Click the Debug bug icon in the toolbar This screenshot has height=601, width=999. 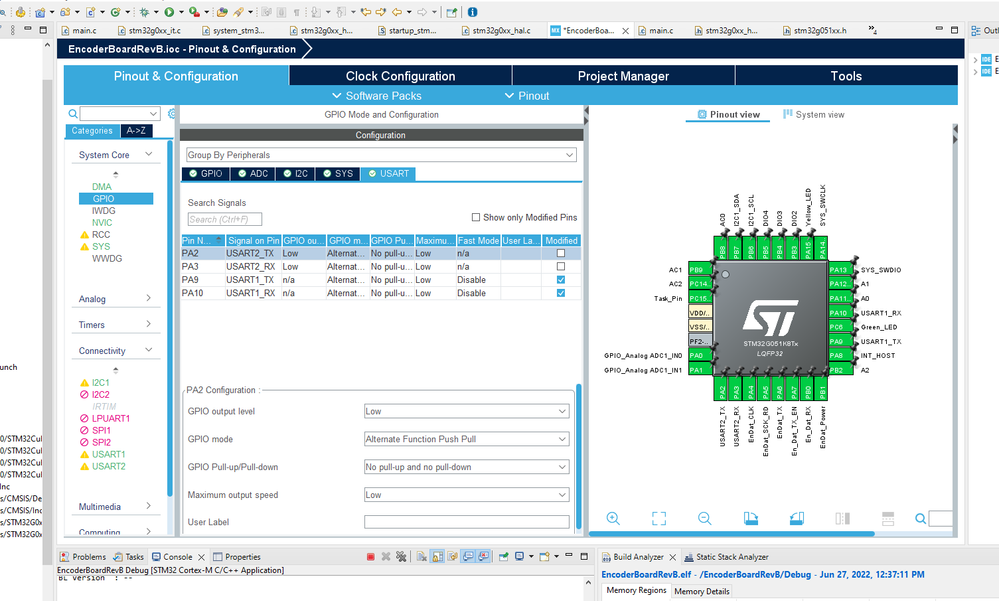pyautogui.click(x=145, y=12)
